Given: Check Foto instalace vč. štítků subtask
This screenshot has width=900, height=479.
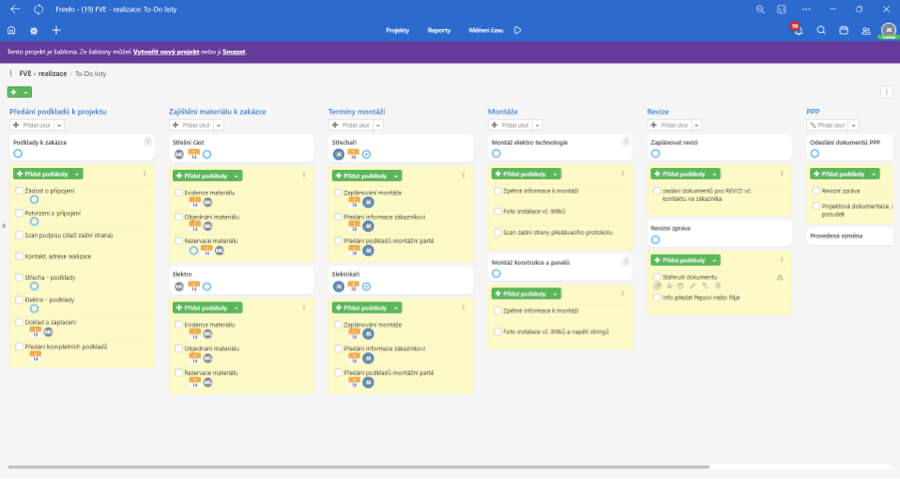Looking at the screenshot, I should (x=498, y=211).
